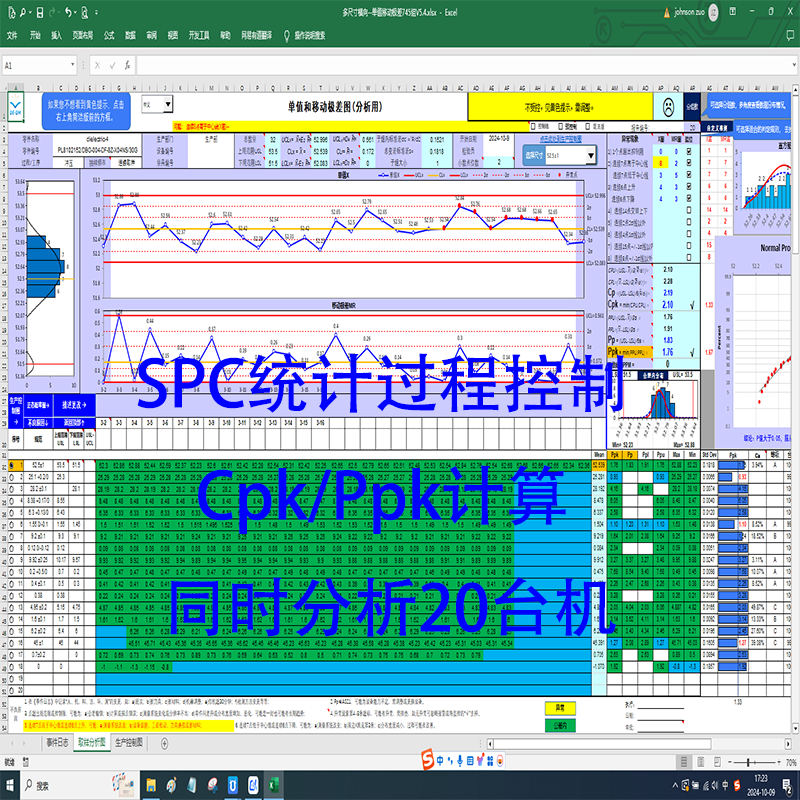Click the Excel icon in taskbar
Viewport: 800px width, 800px height.
click(273, 785)
